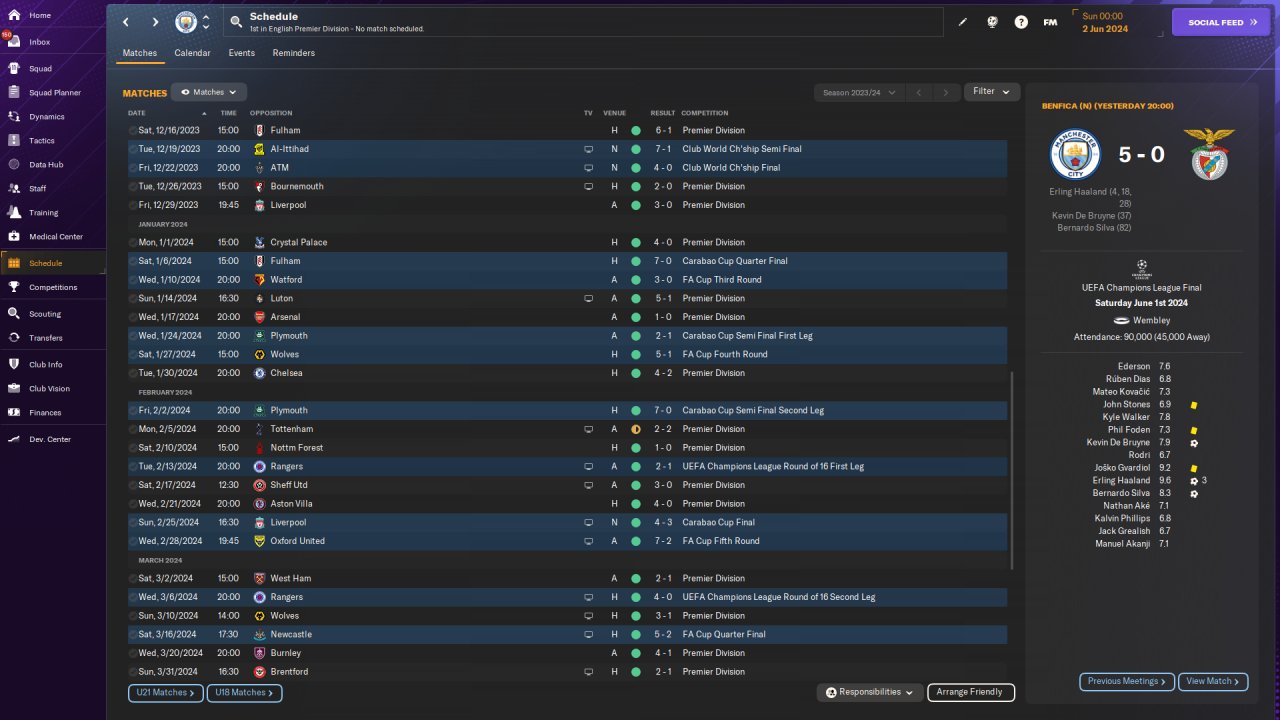This screenshot has height=720, width=1280.
Task: Open the U18 Matches button
Action: click(245, 692)
